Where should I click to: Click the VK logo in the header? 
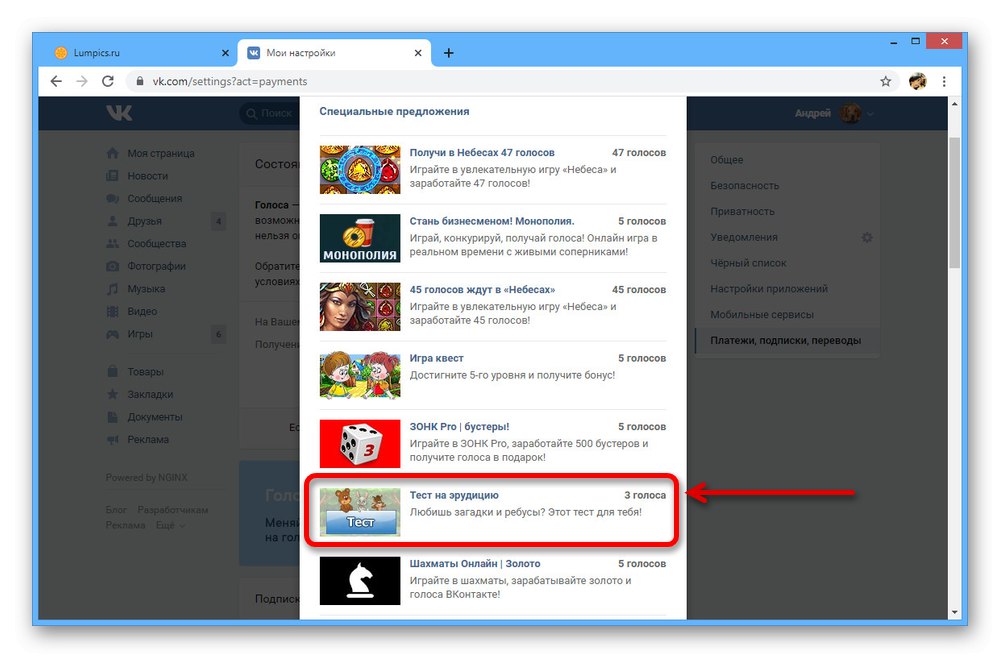[x=119, y=113]
